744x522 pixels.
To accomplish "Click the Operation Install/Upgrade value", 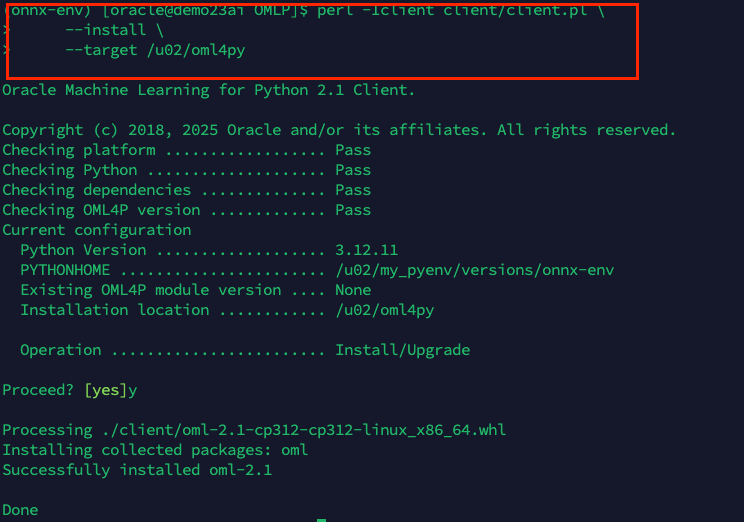I will point(402,350).
